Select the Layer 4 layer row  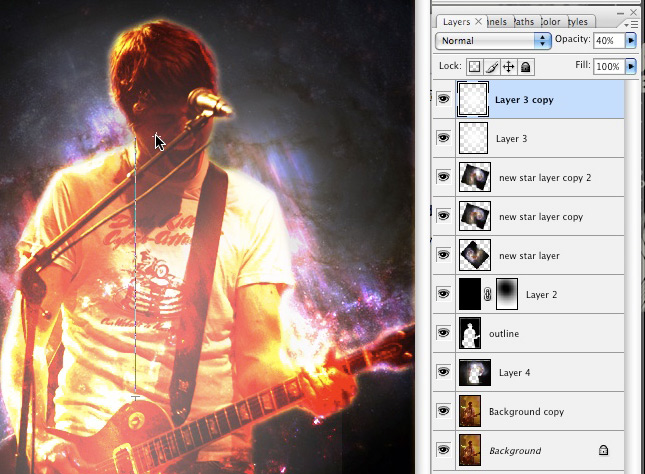[540, 372]
